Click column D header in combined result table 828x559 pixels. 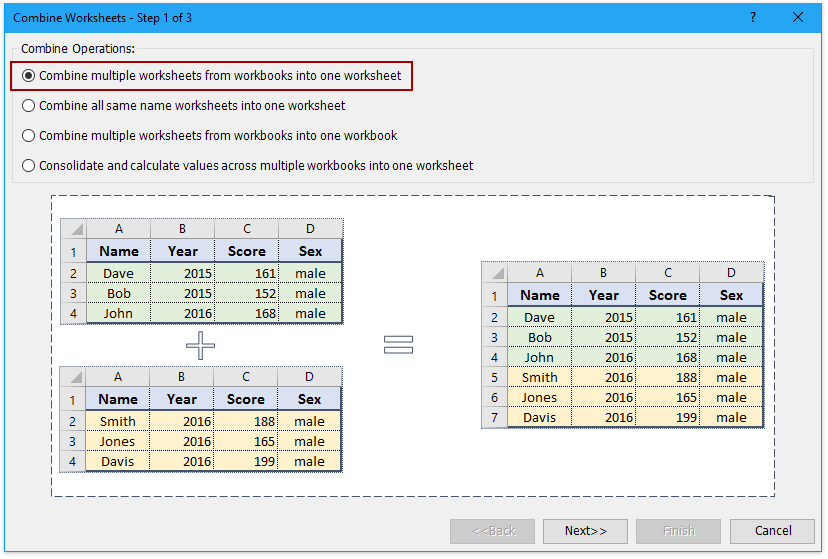coord(731,273)
